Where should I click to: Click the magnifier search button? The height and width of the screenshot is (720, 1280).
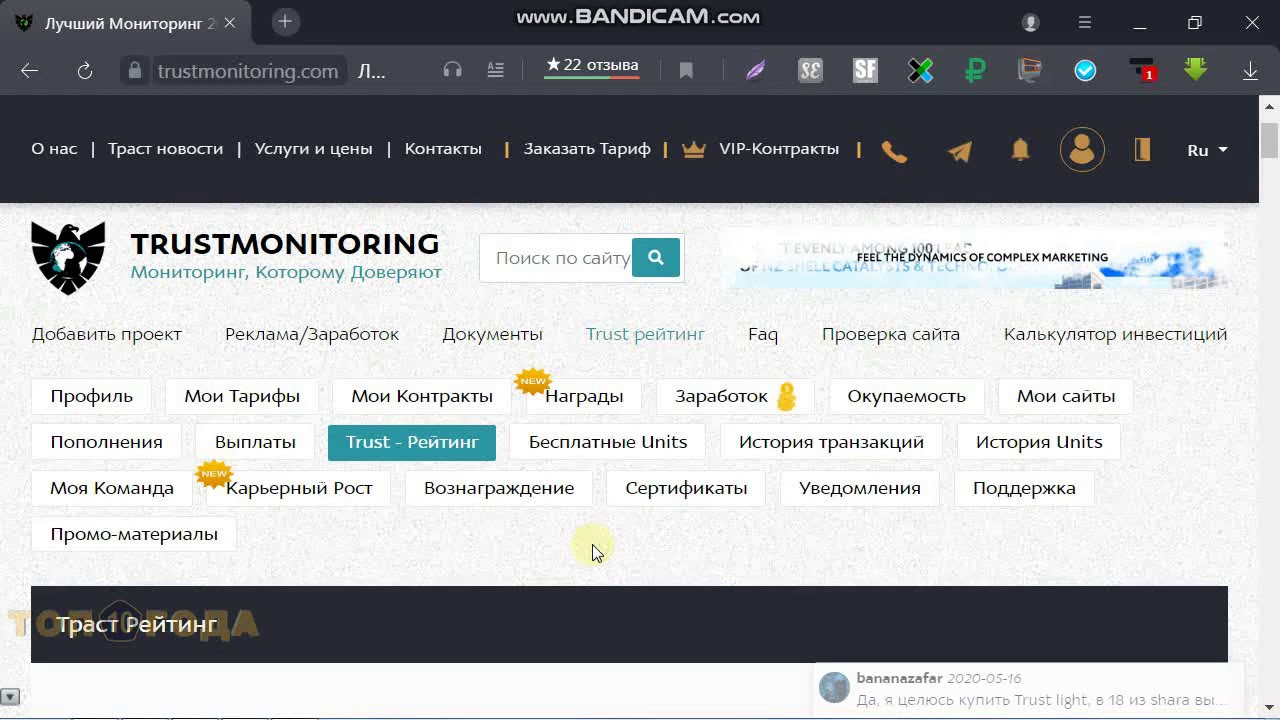pyautogui.click(x=656, y=257)
